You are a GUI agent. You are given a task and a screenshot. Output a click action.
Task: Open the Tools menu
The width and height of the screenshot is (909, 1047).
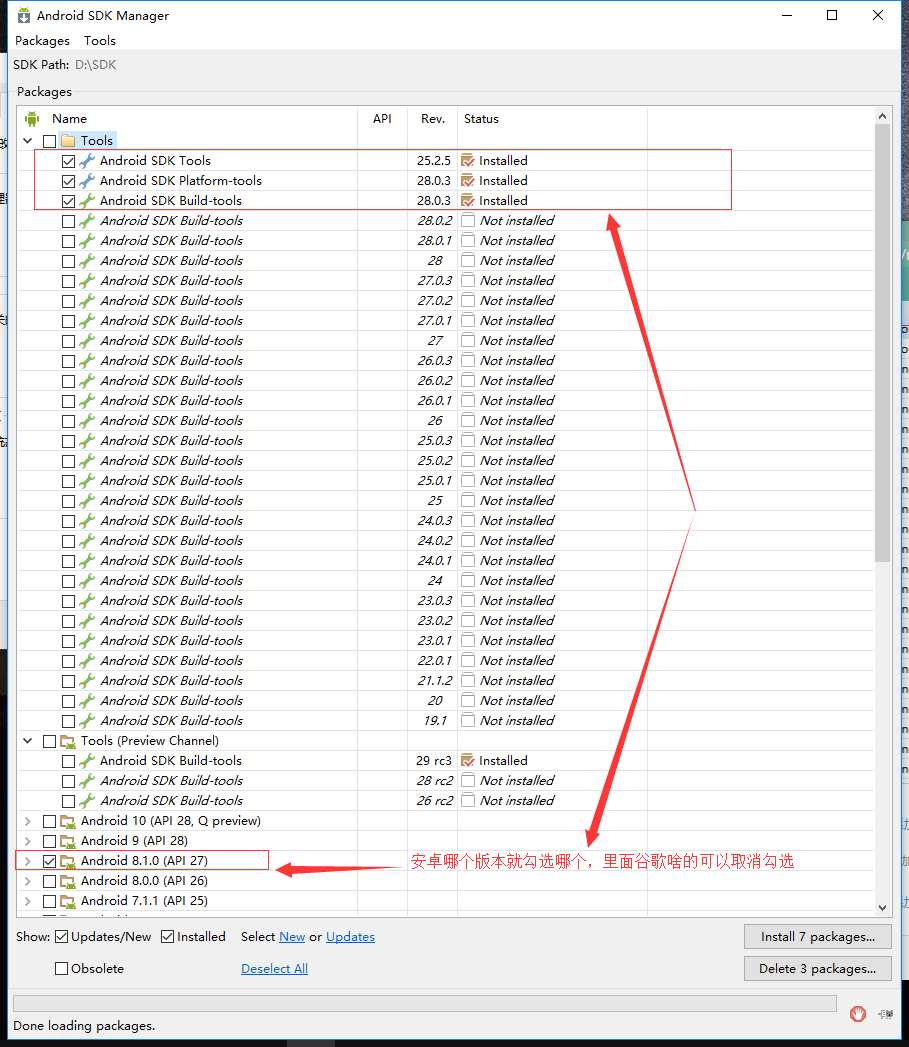[100, 41]
